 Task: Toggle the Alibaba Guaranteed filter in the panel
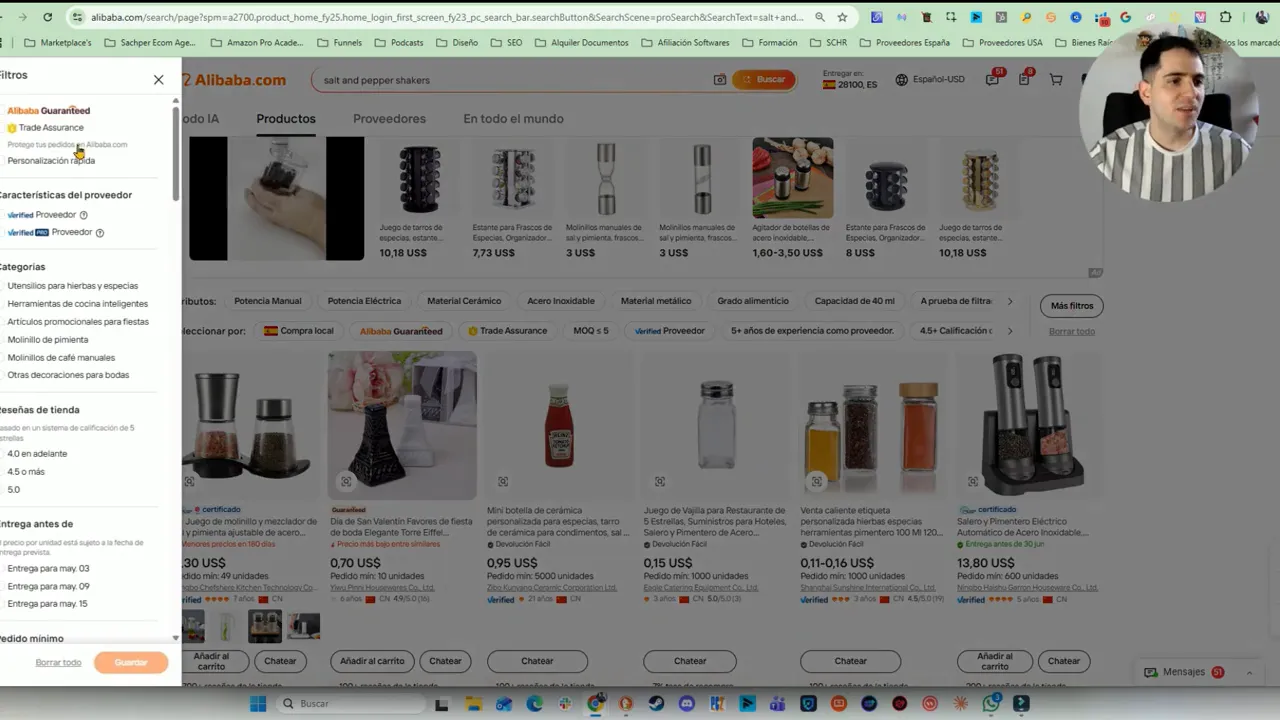49,111
